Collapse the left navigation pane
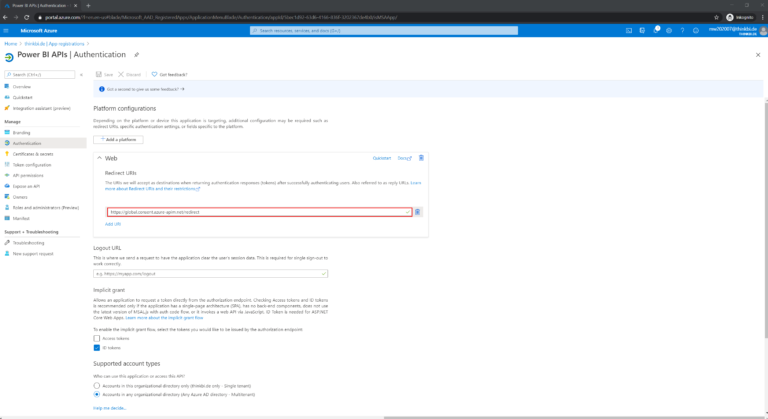 [x=82, y=74]
